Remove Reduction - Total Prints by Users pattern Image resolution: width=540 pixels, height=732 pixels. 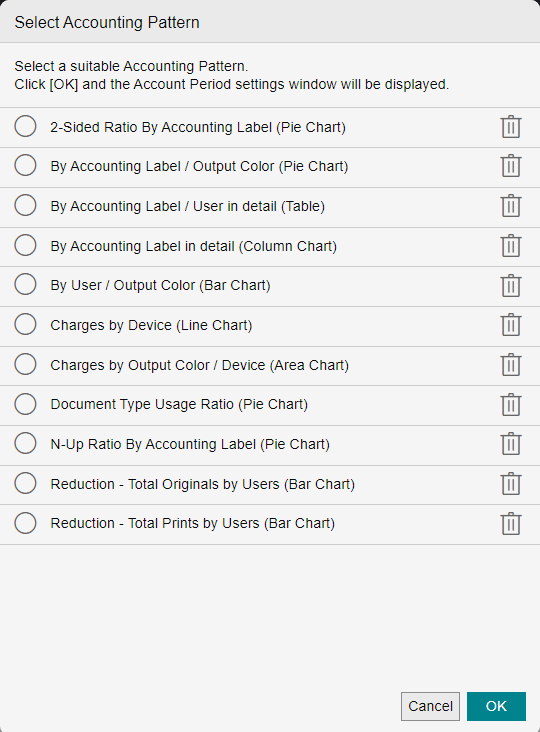pos(511,523)
